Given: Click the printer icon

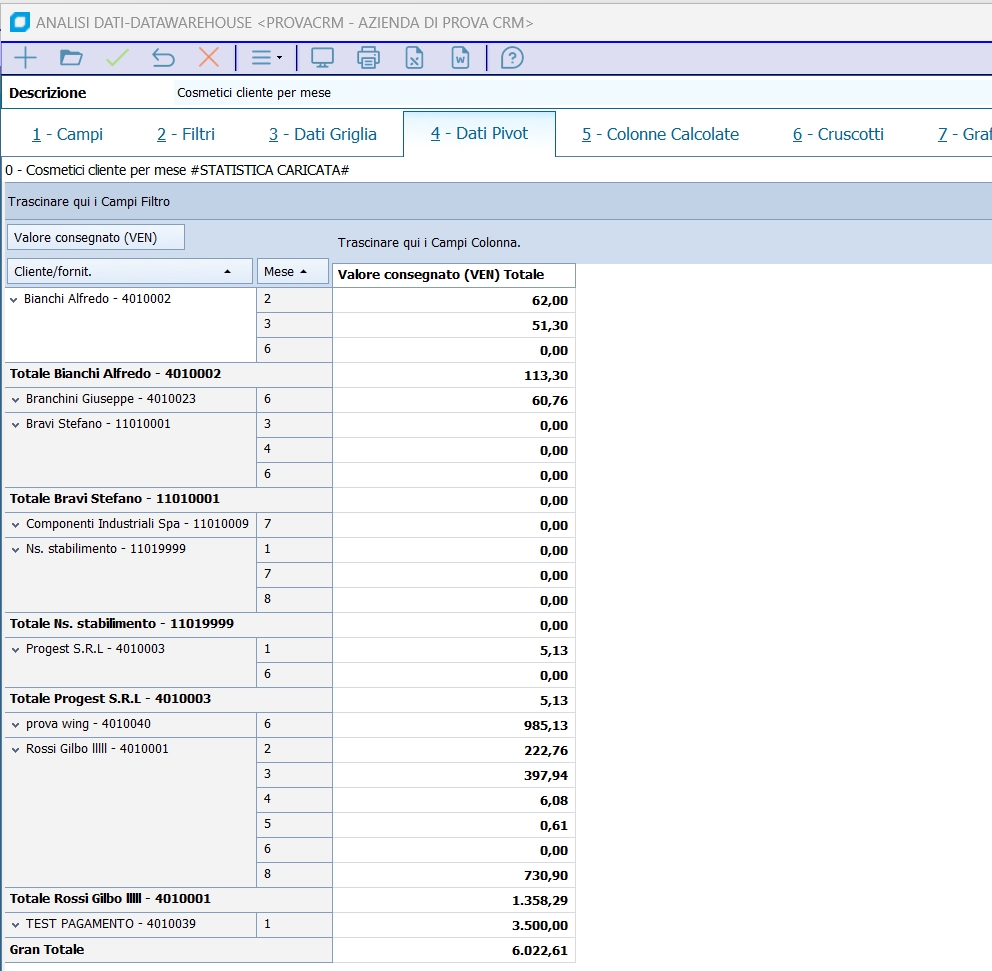Looking at the screenshot, I should [368, 58].
